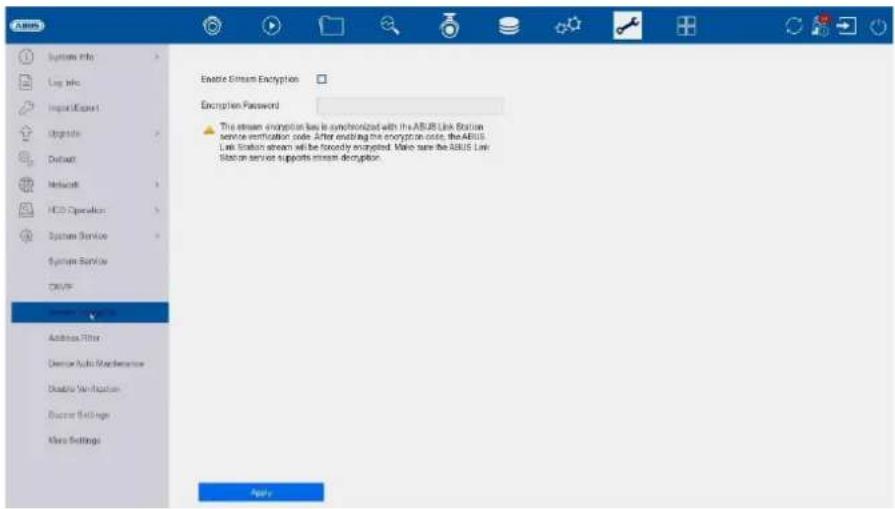Image resolution: width=895 pixels, height=509 pixels.
Task: Open the camera management dome icon
Action: coord(450,26)
